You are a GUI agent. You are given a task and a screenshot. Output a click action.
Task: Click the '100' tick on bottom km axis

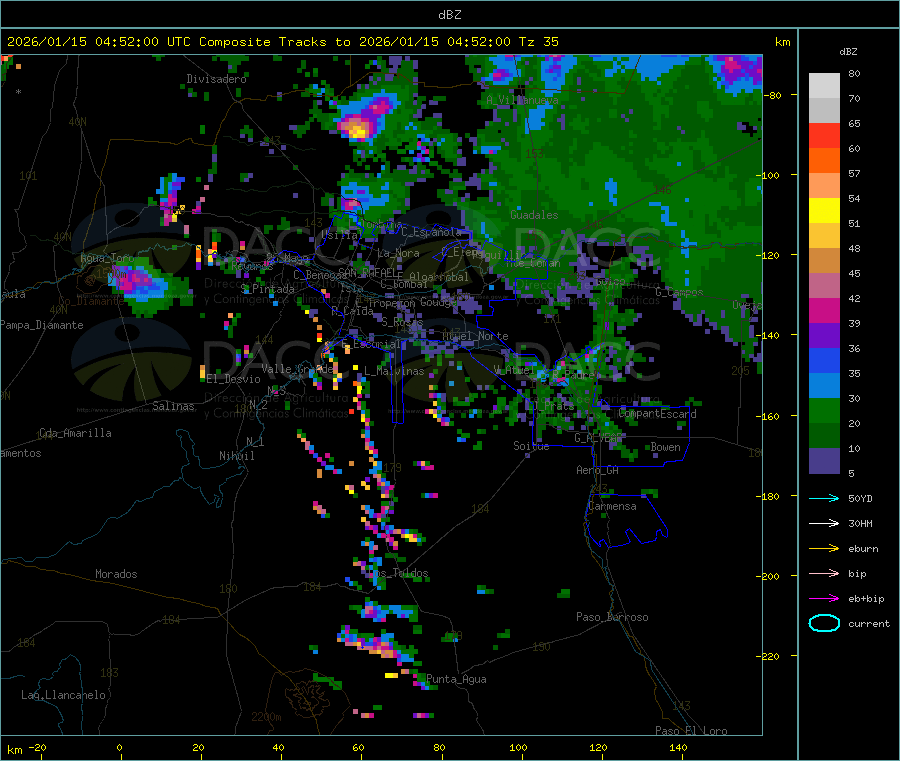click(518, 747)
